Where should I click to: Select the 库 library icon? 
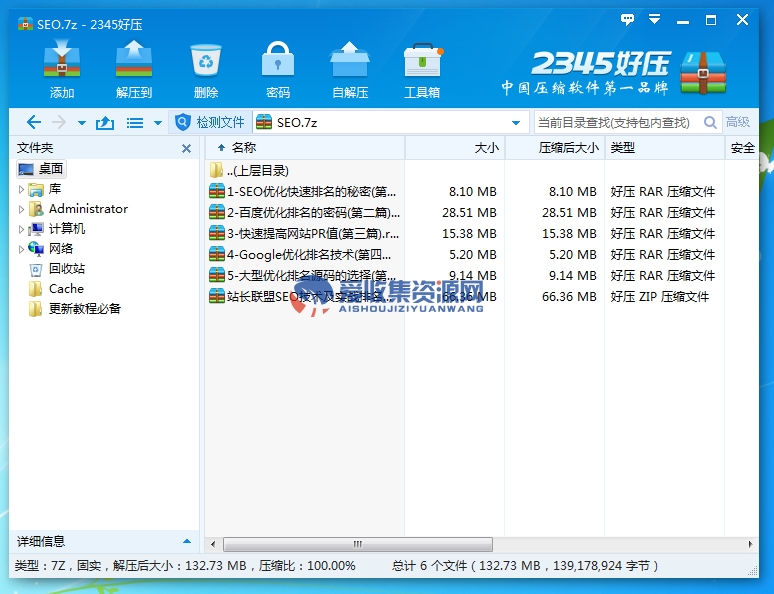pyautogui.click(x=36, y=189)
